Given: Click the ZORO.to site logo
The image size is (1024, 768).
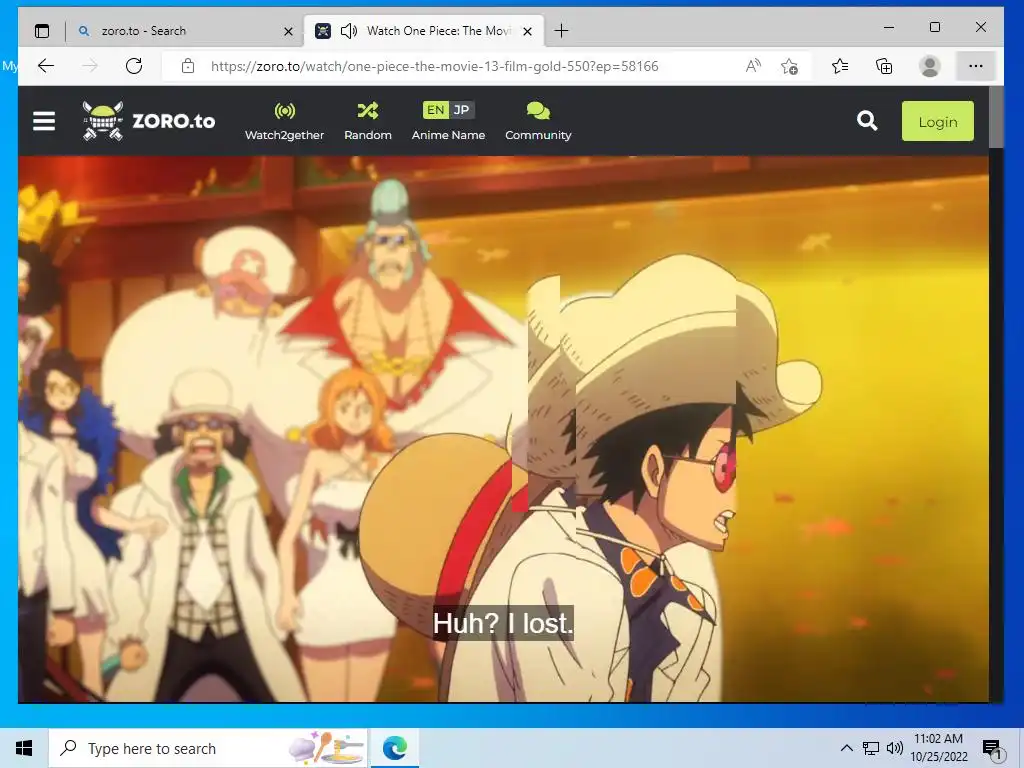Looking at the screenshot, I should coord(148,121).
